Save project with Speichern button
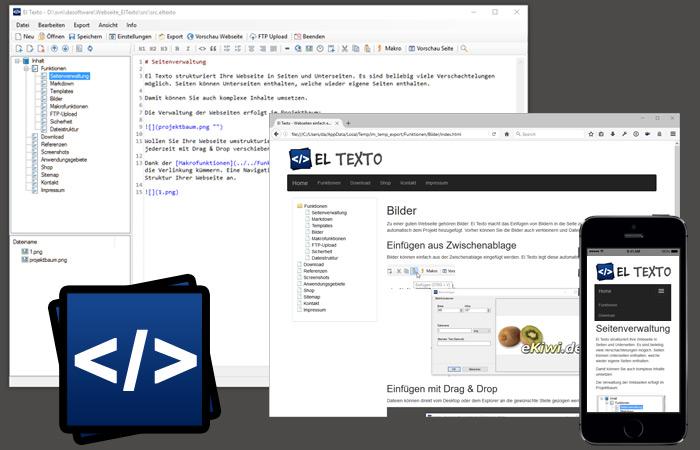This screenshot has height=450, width=700. [x=85, y=37]
